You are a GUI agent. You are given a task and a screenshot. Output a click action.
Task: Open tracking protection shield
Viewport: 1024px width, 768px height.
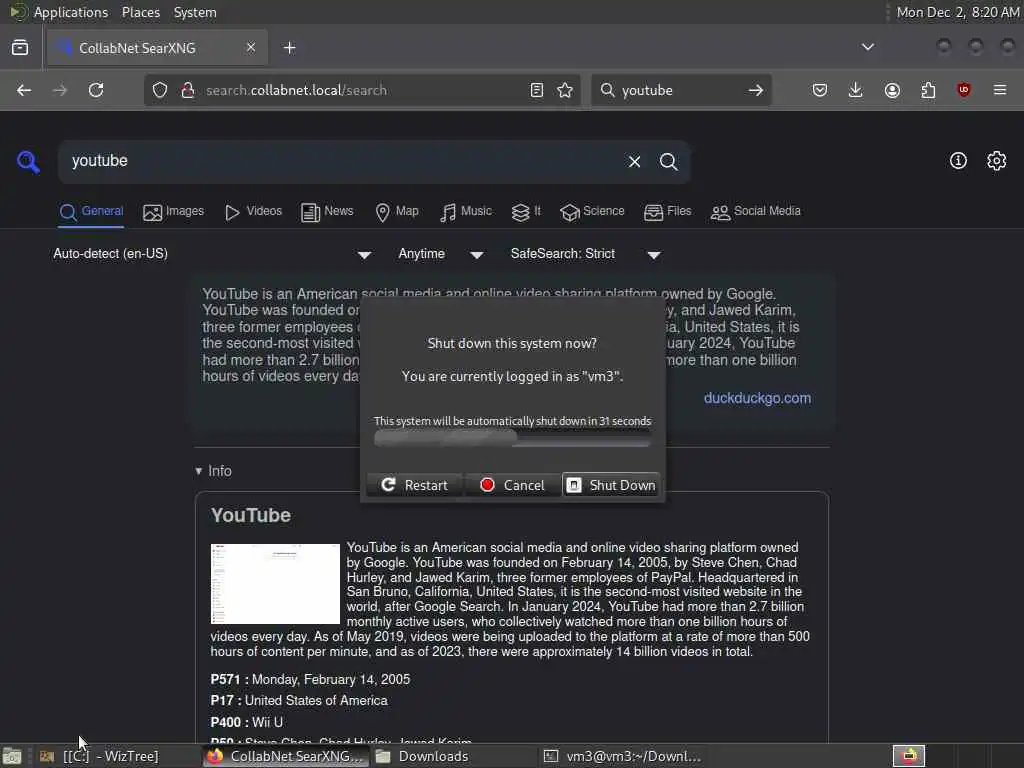click(x=160, y=90)
